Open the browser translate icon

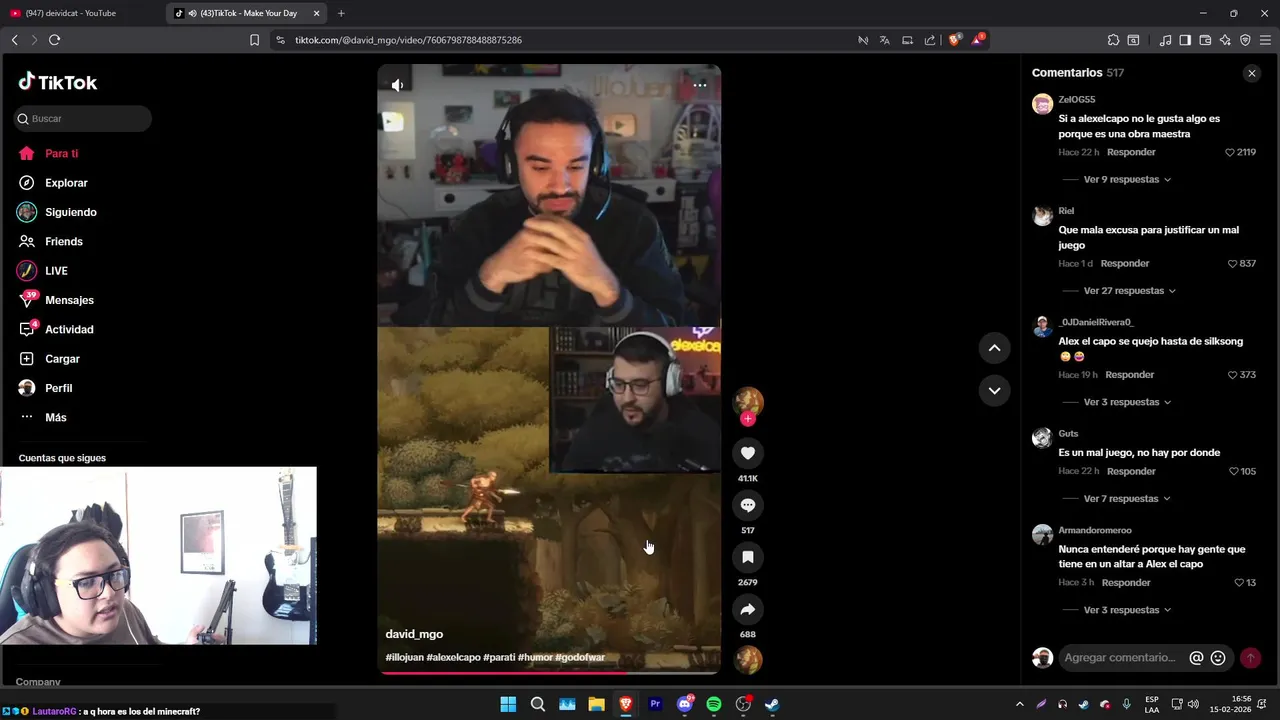[884, 40]
